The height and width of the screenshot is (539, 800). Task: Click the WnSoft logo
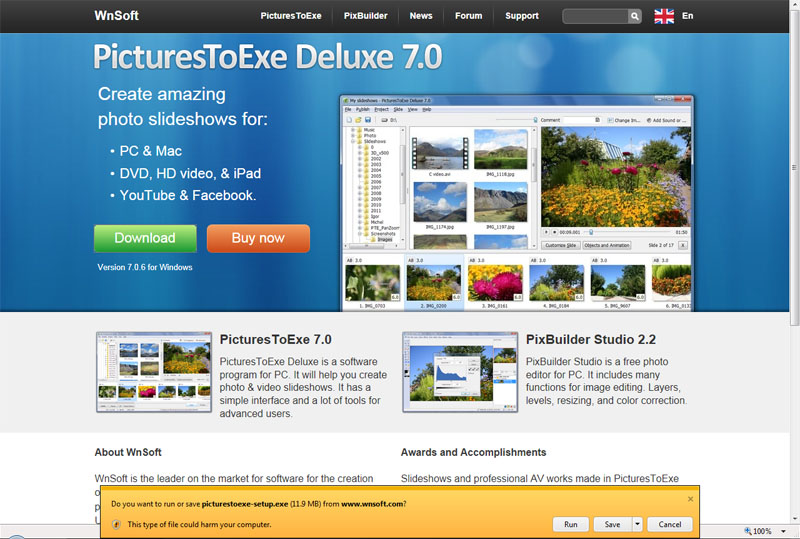pos(116,16)
